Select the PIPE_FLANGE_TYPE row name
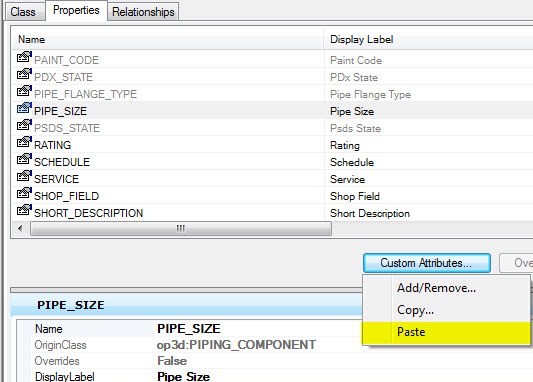 (x=85, y=94)
